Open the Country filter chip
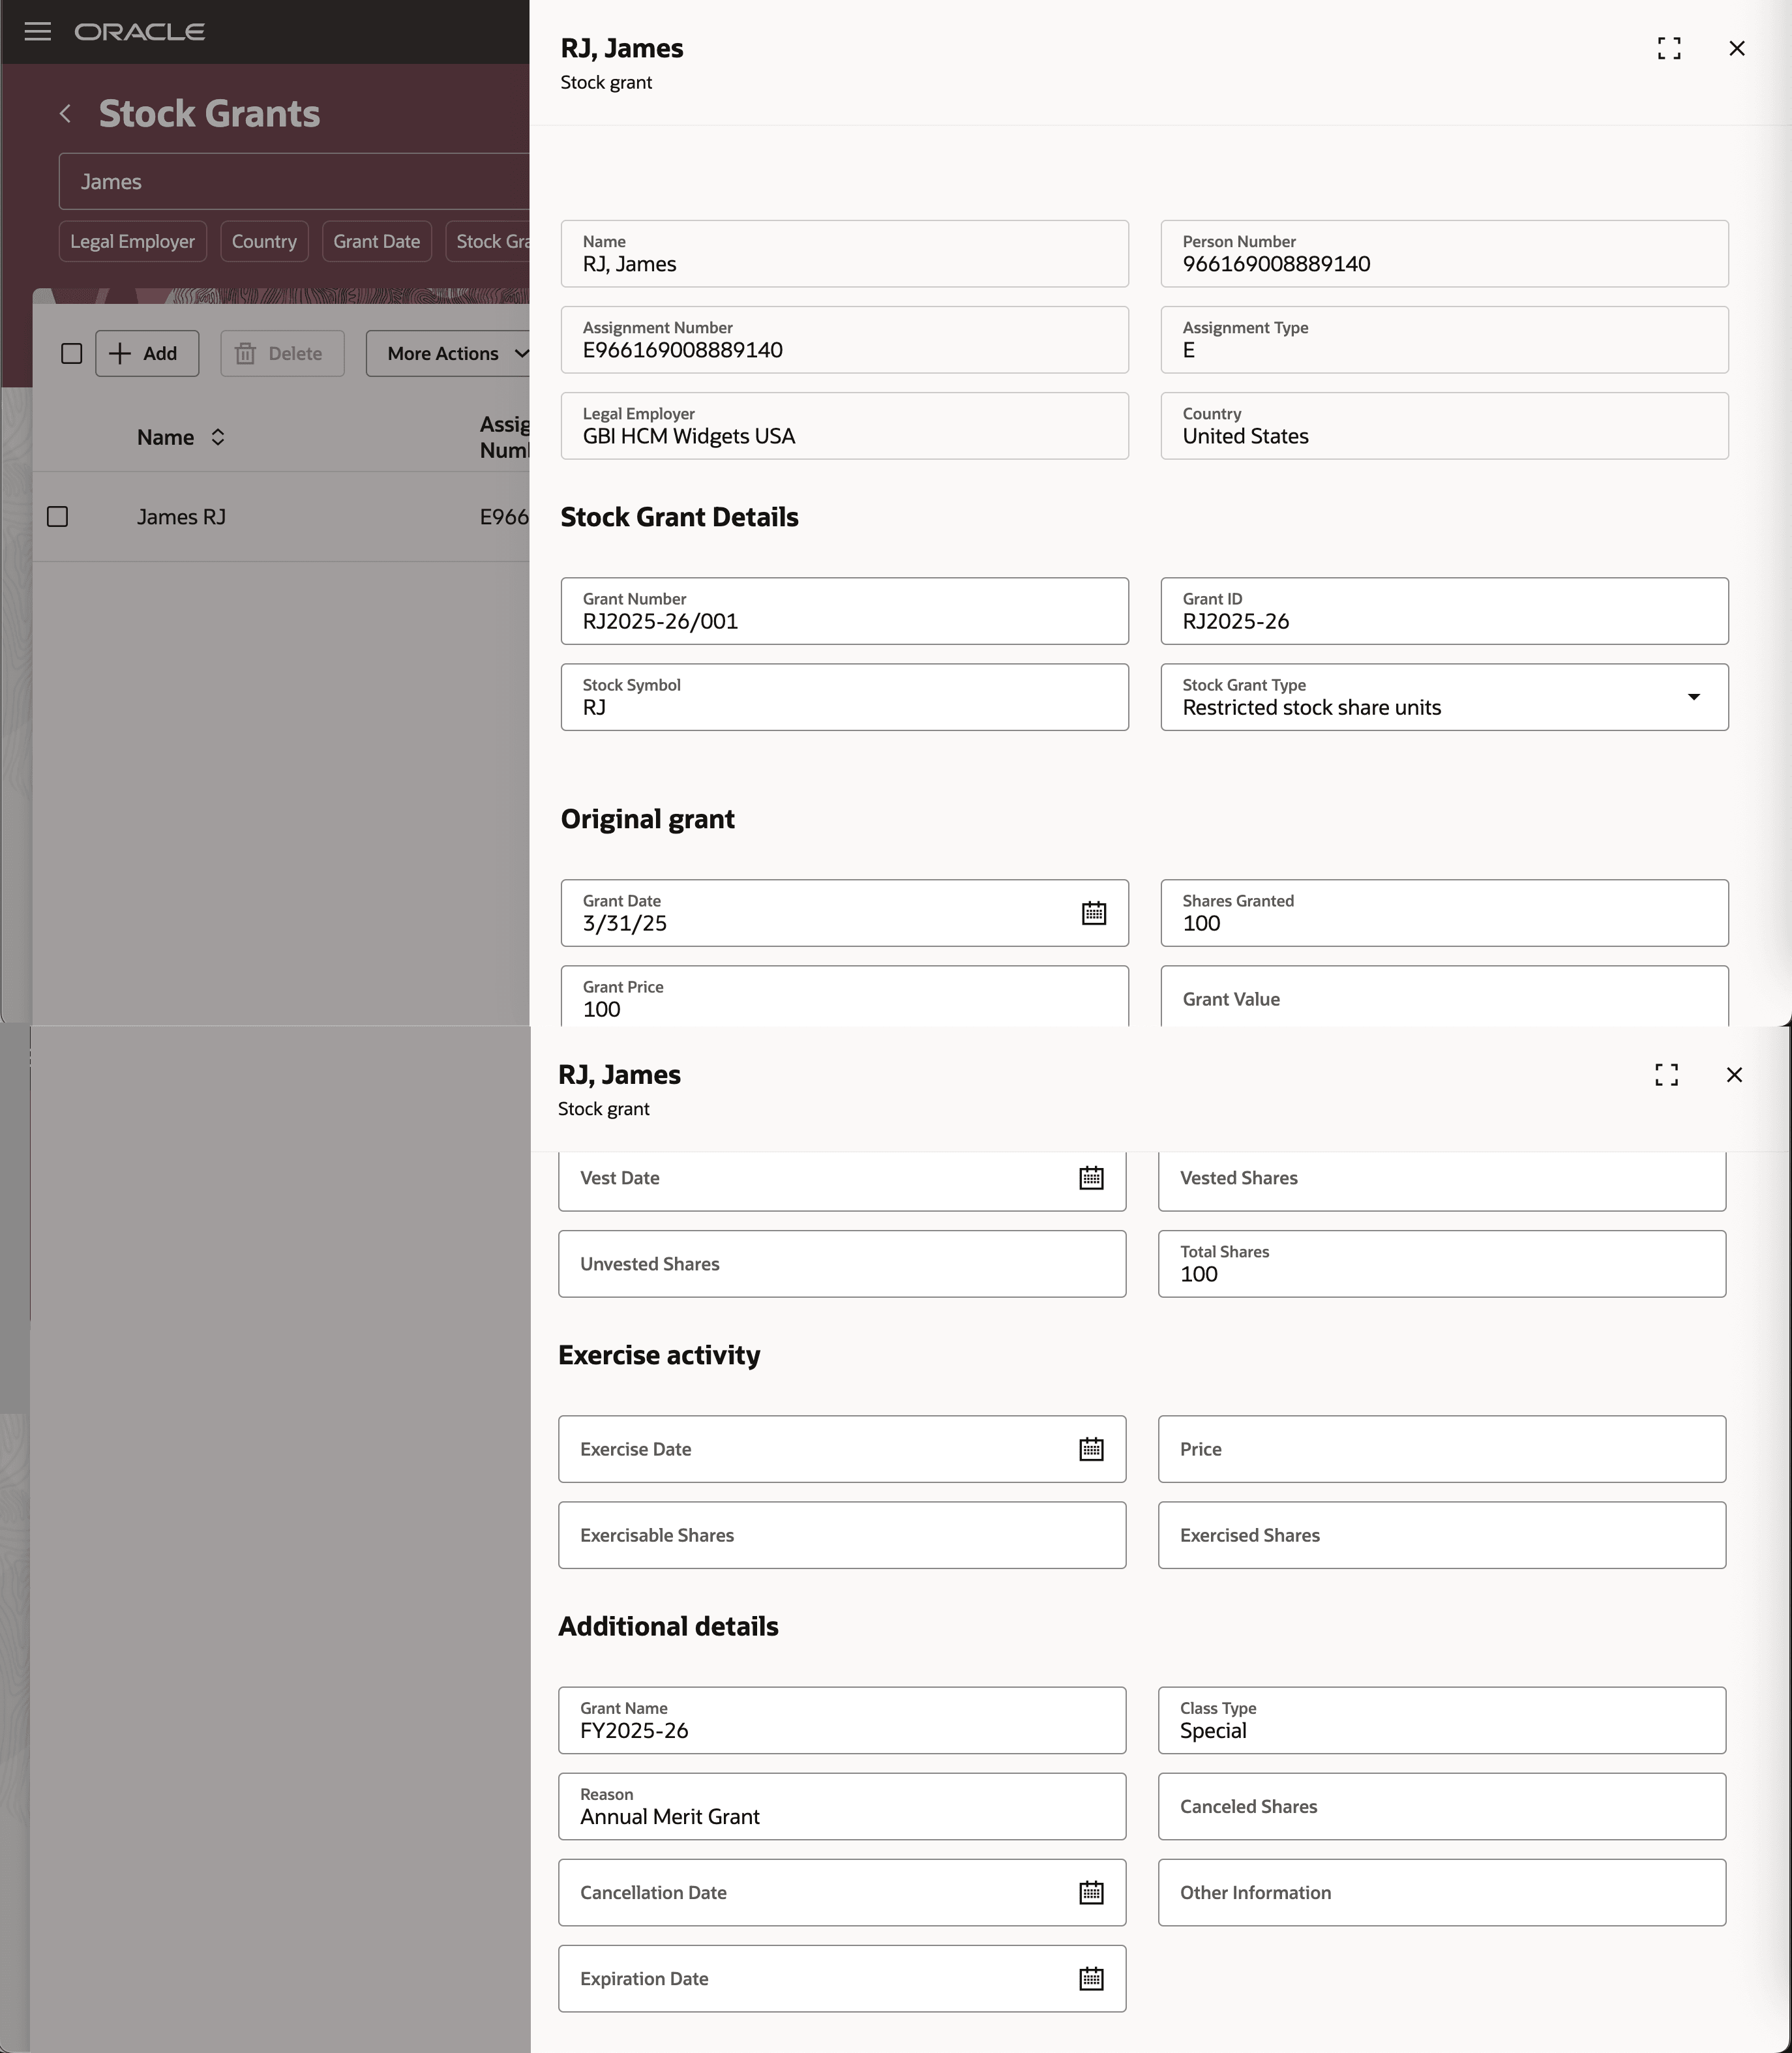The height and width of the screenshot is (2053, 1792). coord(264,241)
